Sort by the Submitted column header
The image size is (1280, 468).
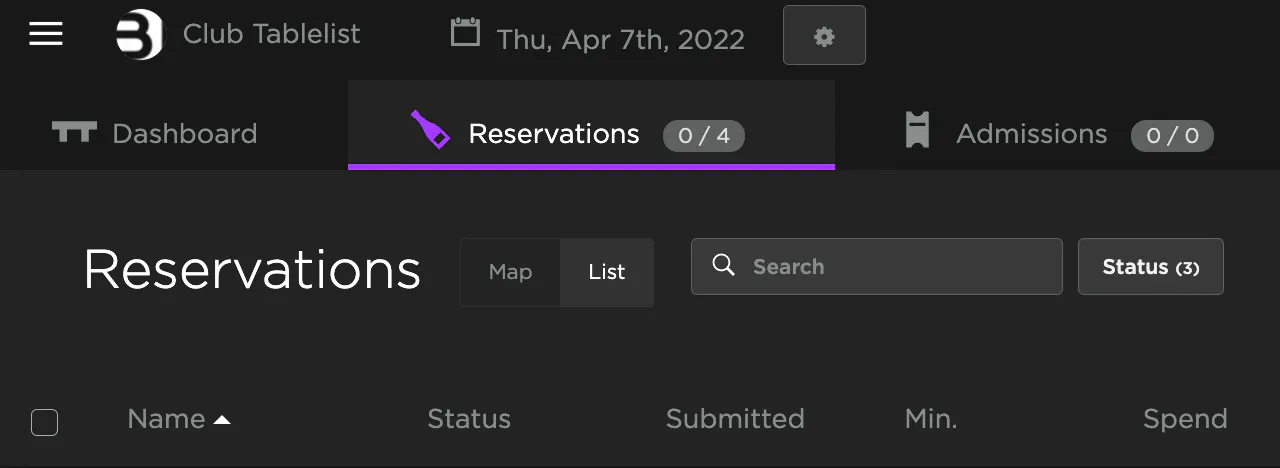point(735,419)
